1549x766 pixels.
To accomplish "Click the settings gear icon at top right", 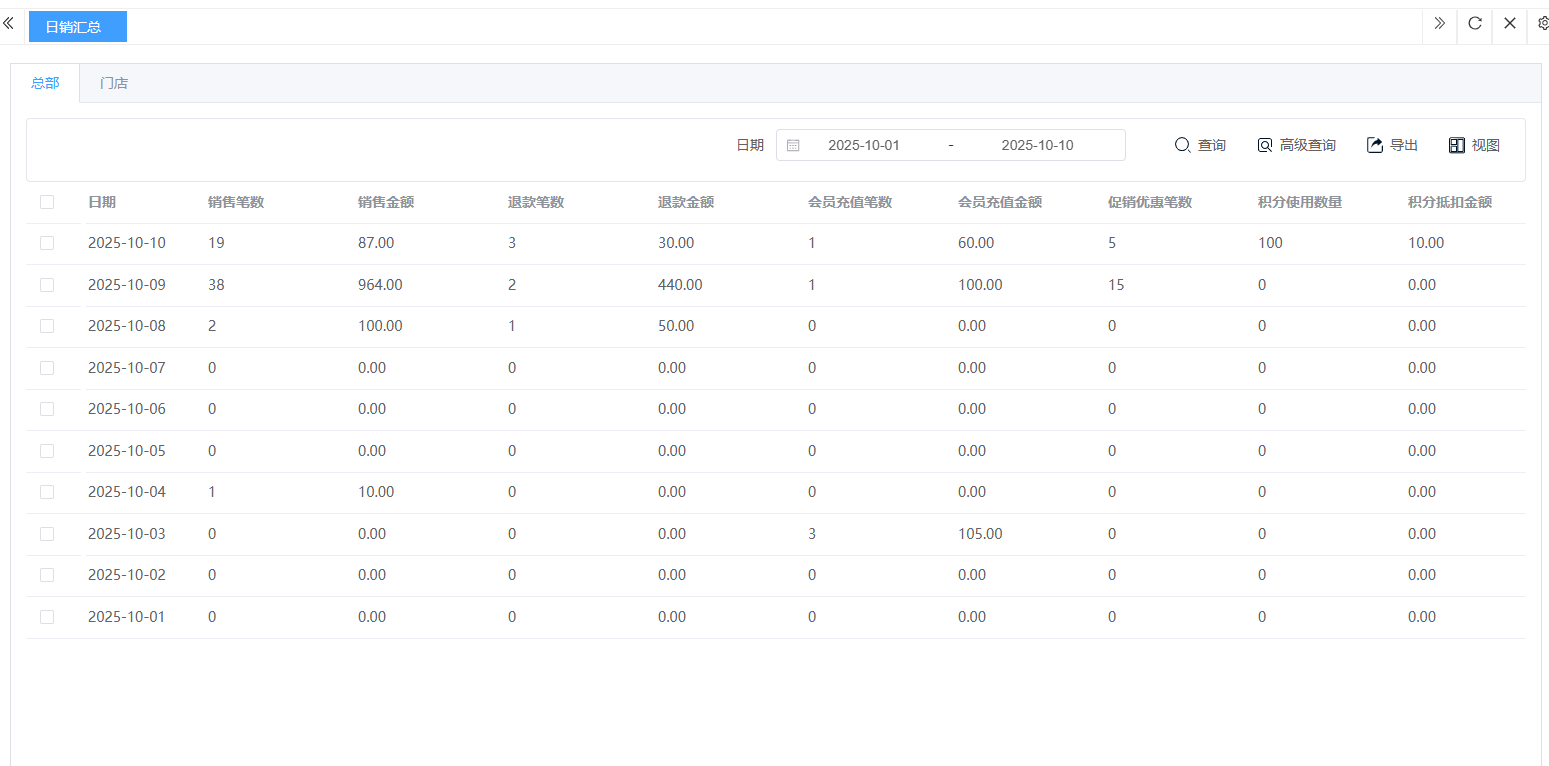I will 1542,23.
